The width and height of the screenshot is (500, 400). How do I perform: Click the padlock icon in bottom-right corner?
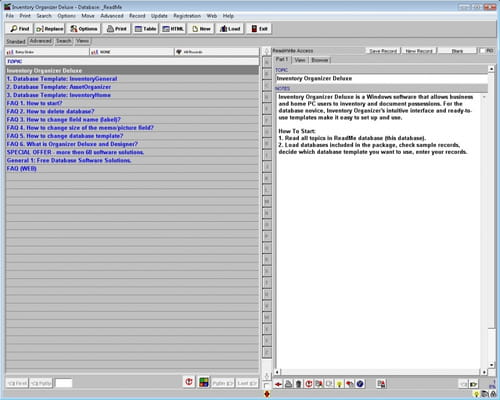pyautogui.click(x=493, y=394)
